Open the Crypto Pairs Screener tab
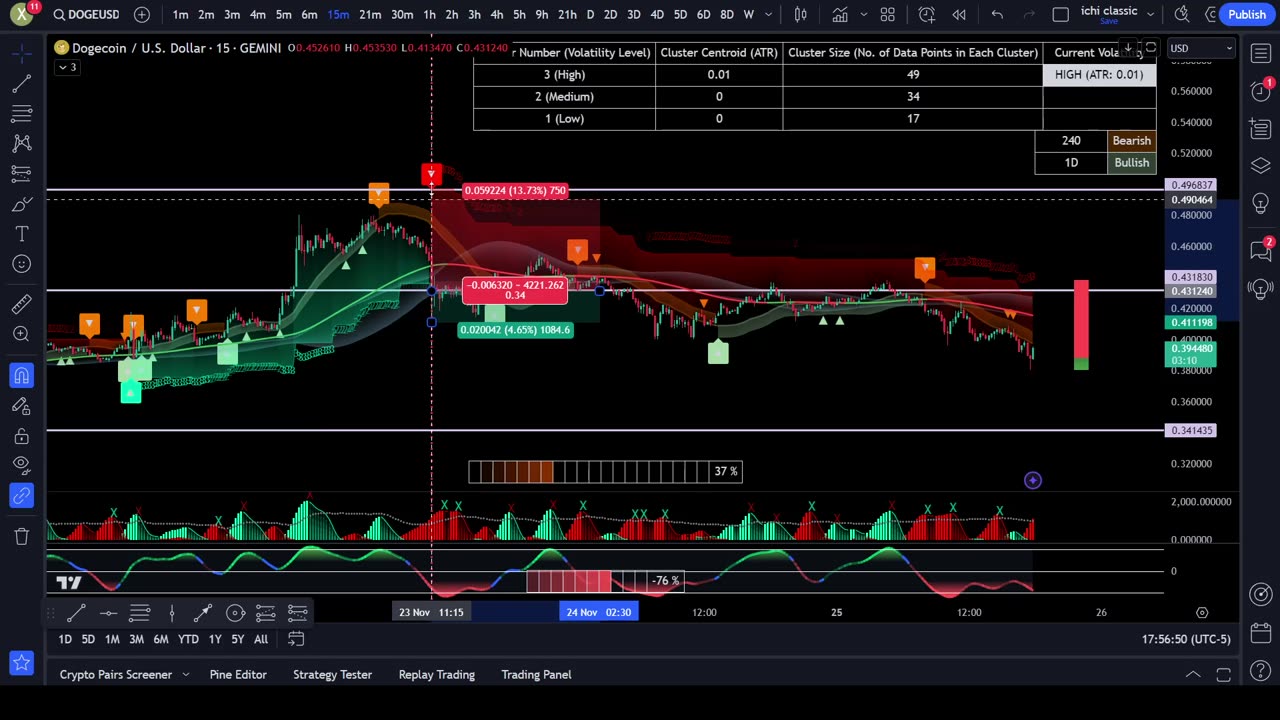 point(116,675)
